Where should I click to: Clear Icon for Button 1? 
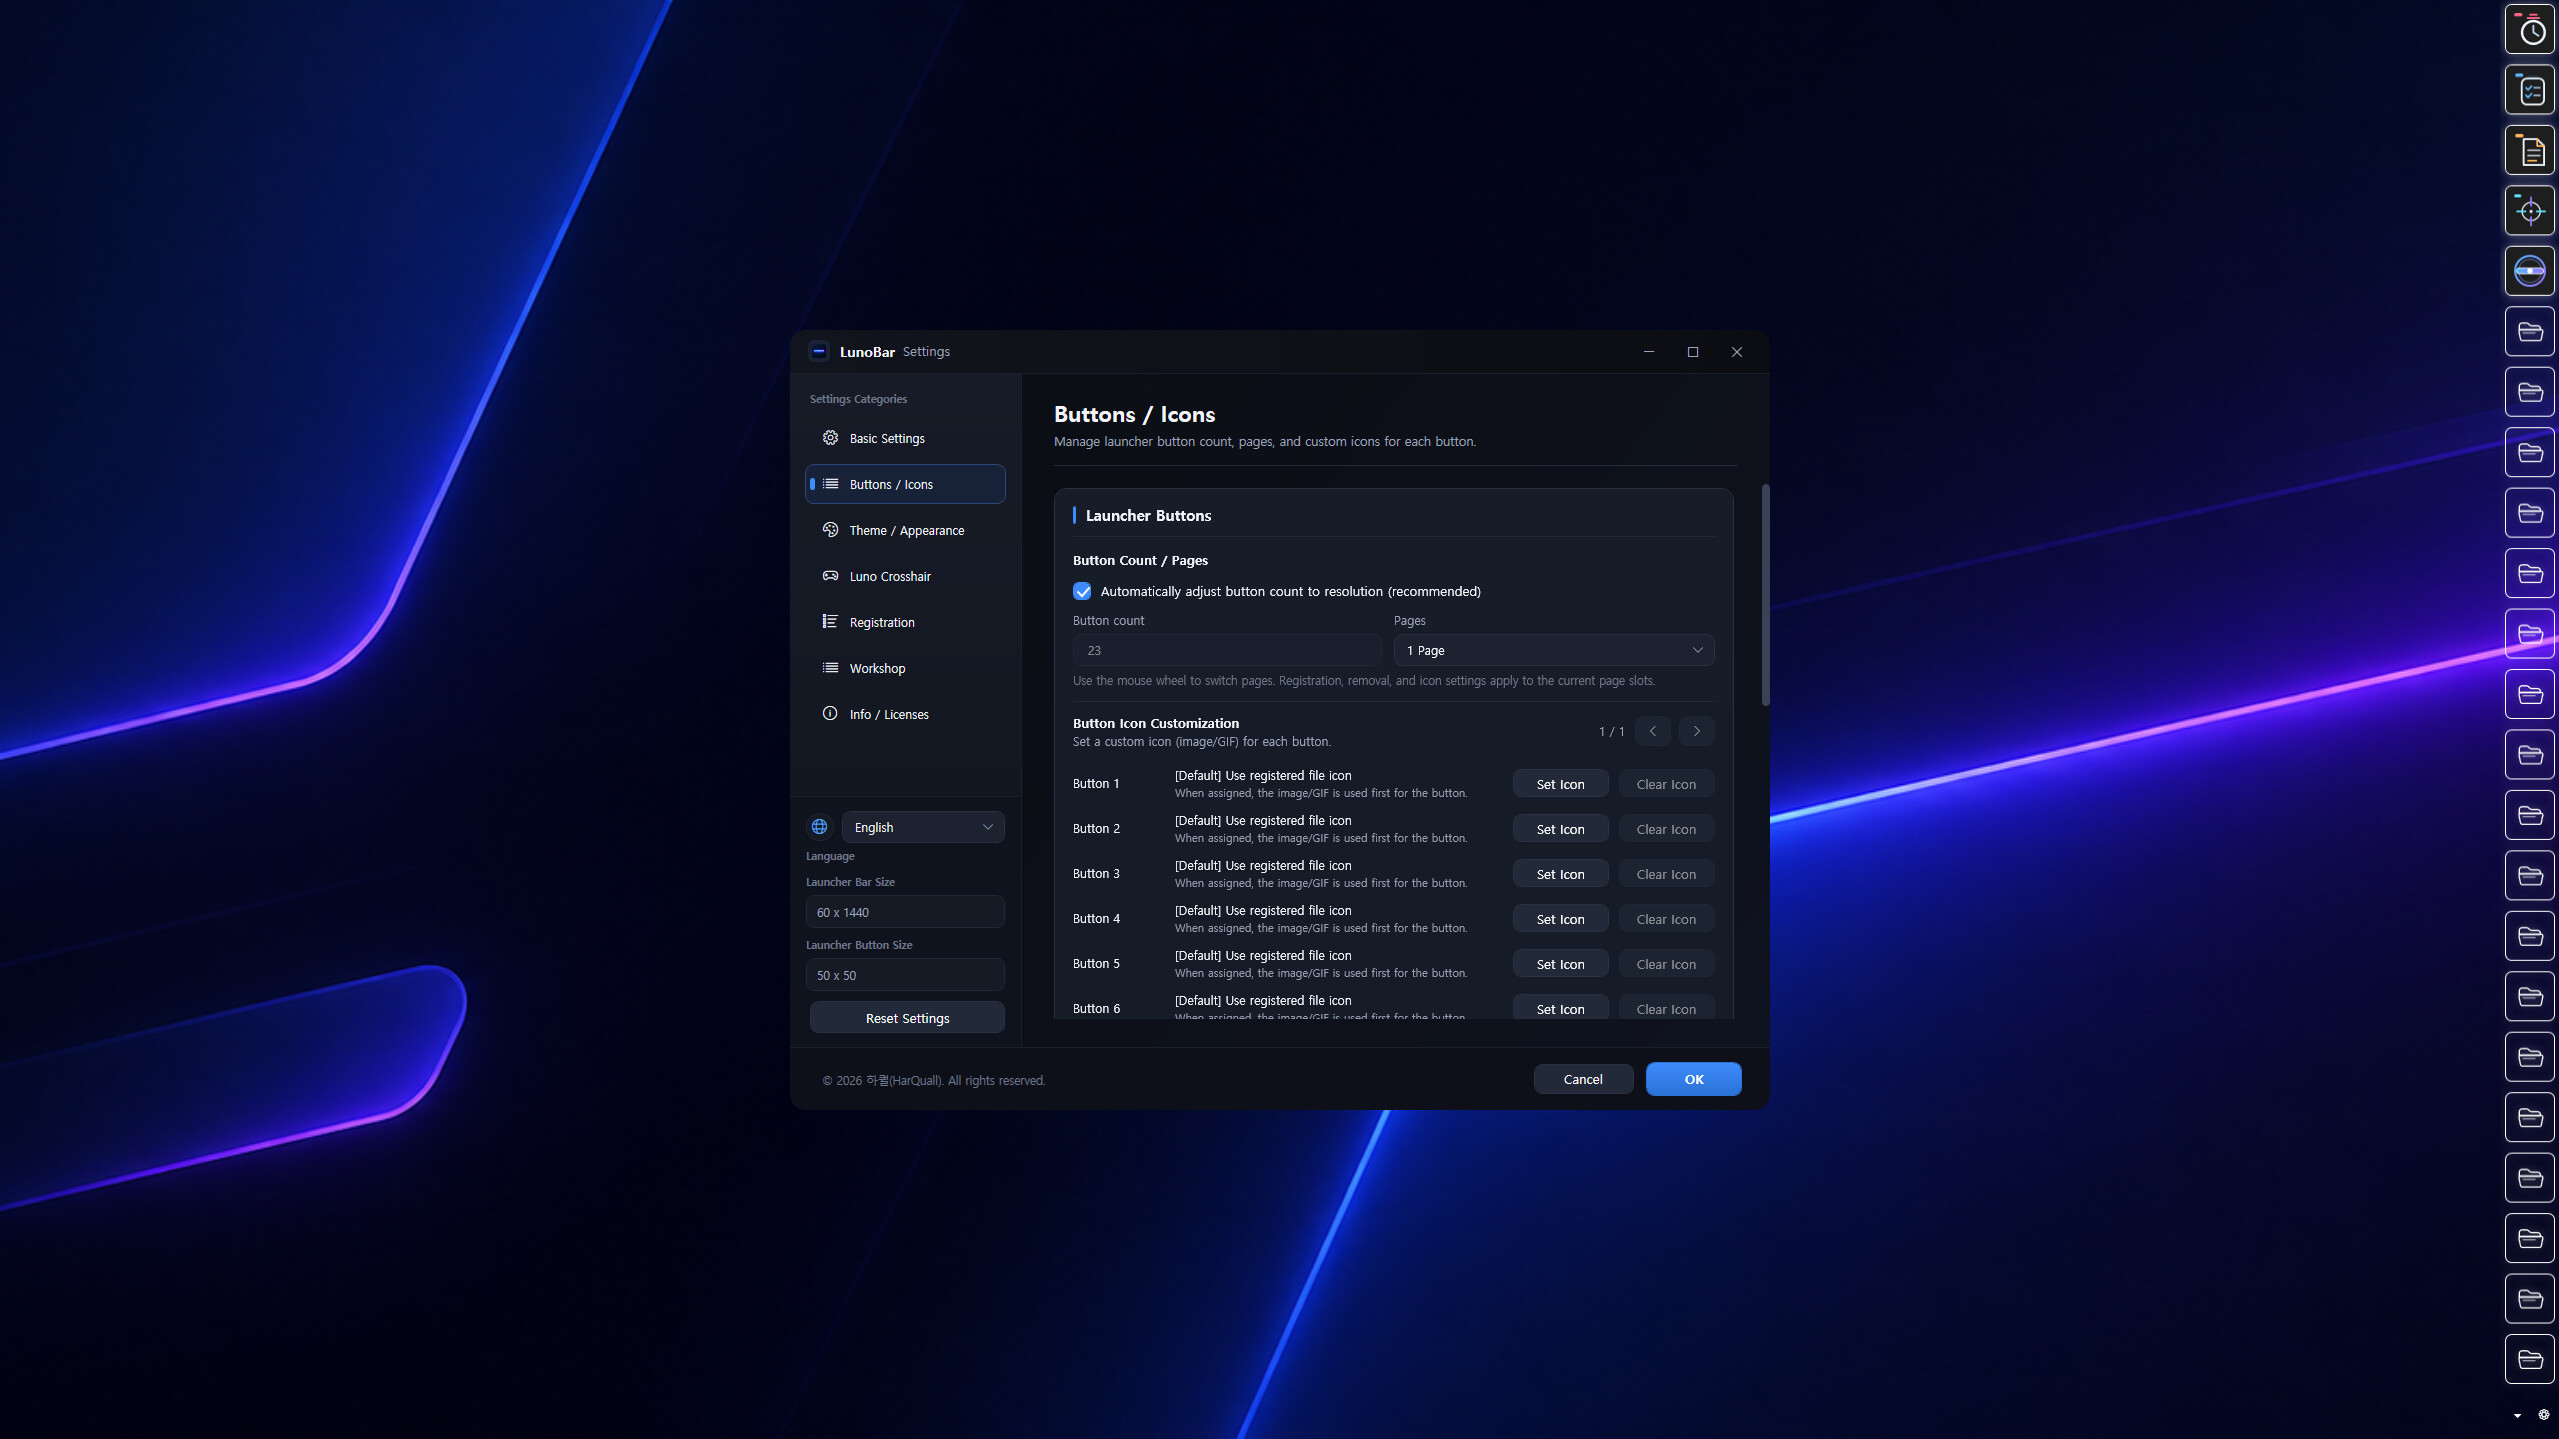(1666, 784)
